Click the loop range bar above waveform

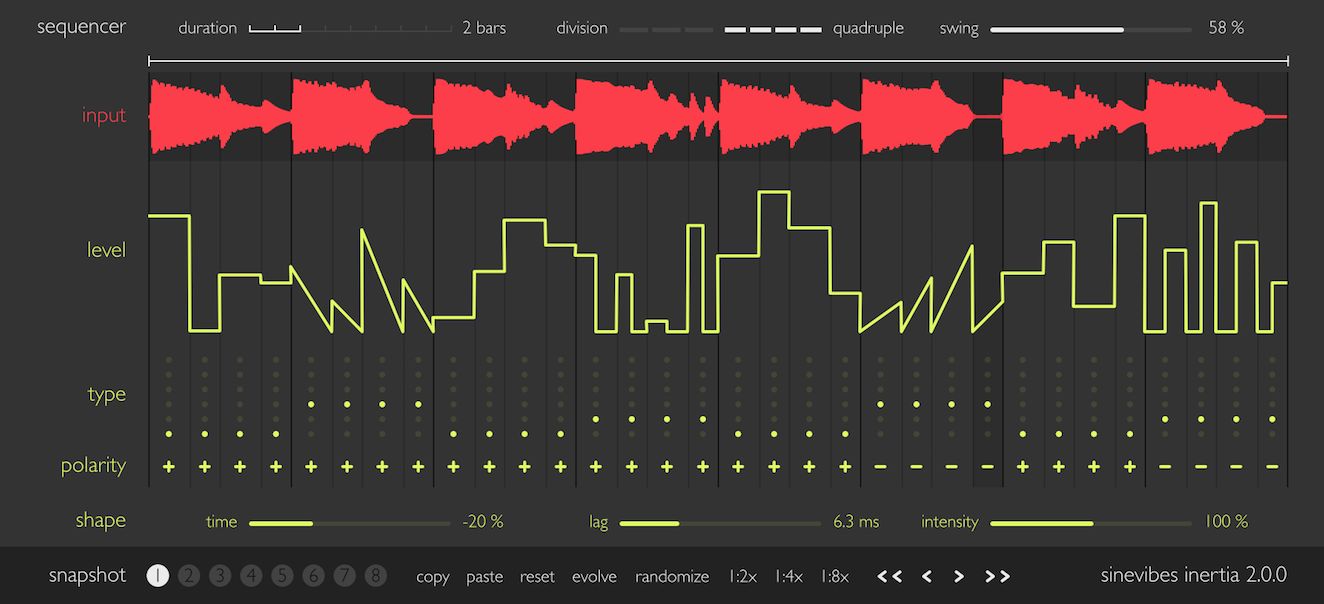(x=718, y=61)
